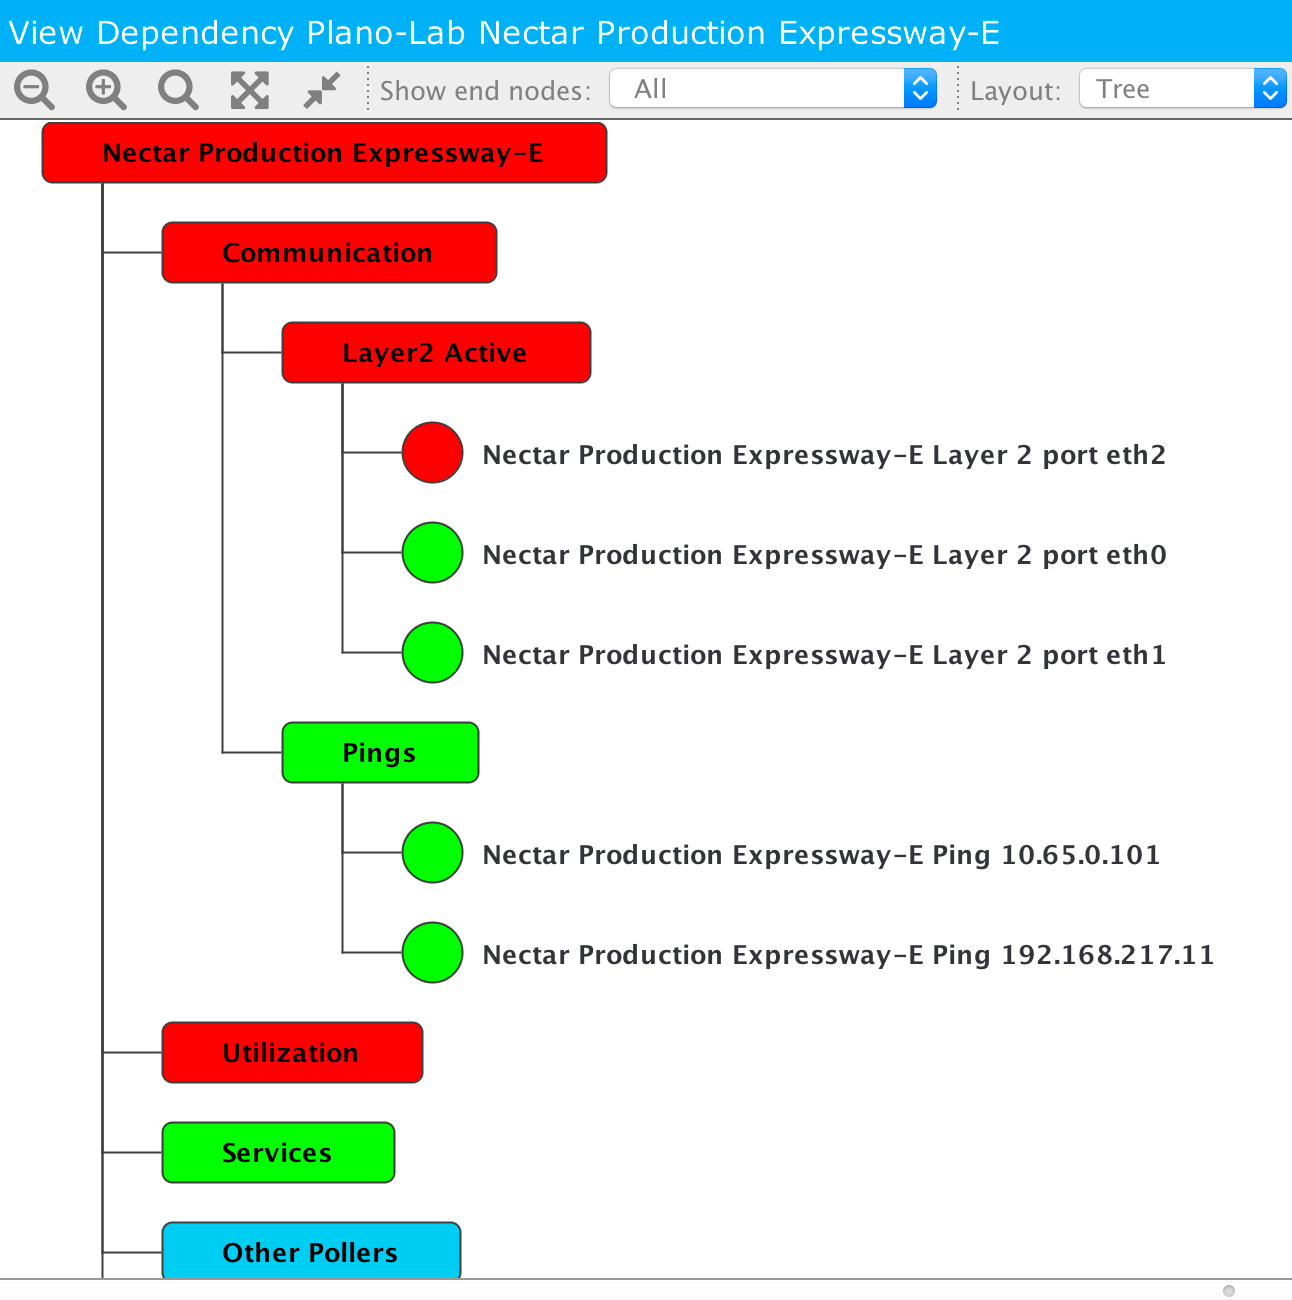1292x1300 pixels.
Task: Select the Other Pollers node
Action: (311, 1251)
